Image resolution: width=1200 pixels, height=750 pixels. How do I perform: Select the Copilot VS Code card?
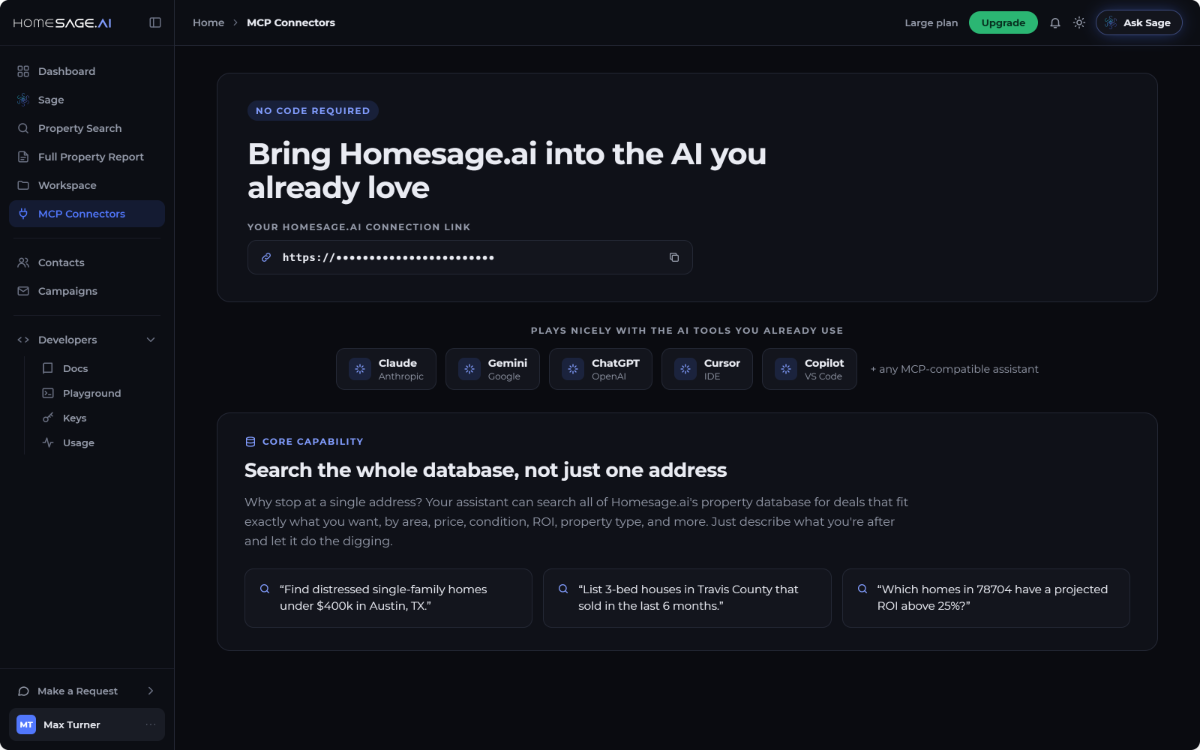coord(809,369)
